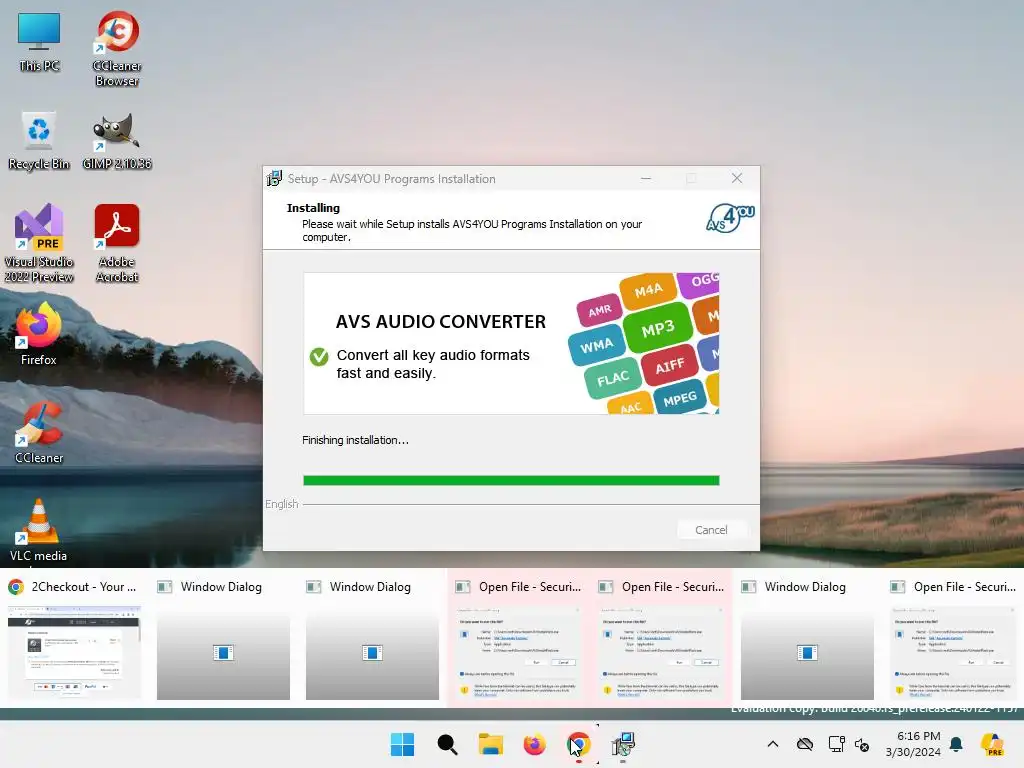Image resolution: width=1024 pixels, height=768 pixels.
Task: Select the third Window Dialog thumbnail
Action: [x=807, y=639]
